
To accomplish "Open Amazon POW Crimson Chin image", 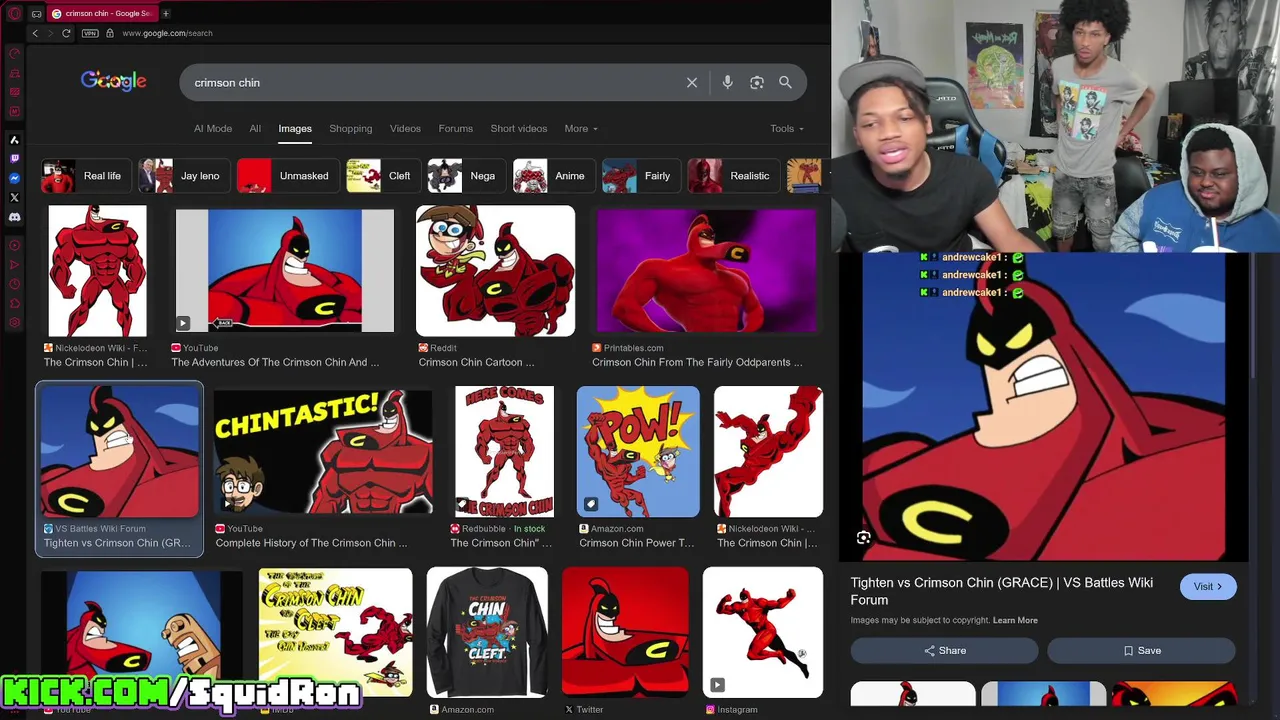I will pyautogui.click(x=638, y=451).
